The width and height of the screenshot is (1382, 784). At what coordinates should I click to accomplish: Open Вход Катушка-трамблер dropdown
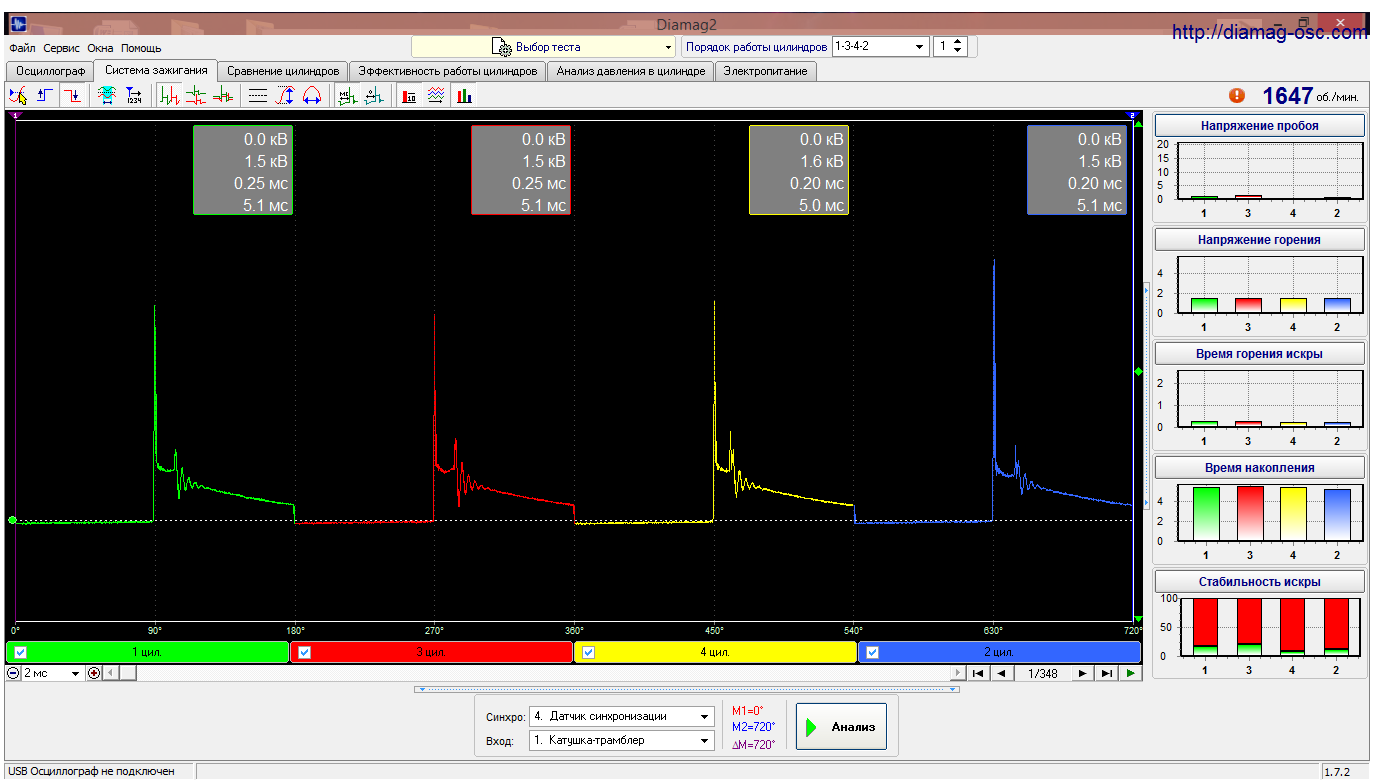click(x=621, y=741)
